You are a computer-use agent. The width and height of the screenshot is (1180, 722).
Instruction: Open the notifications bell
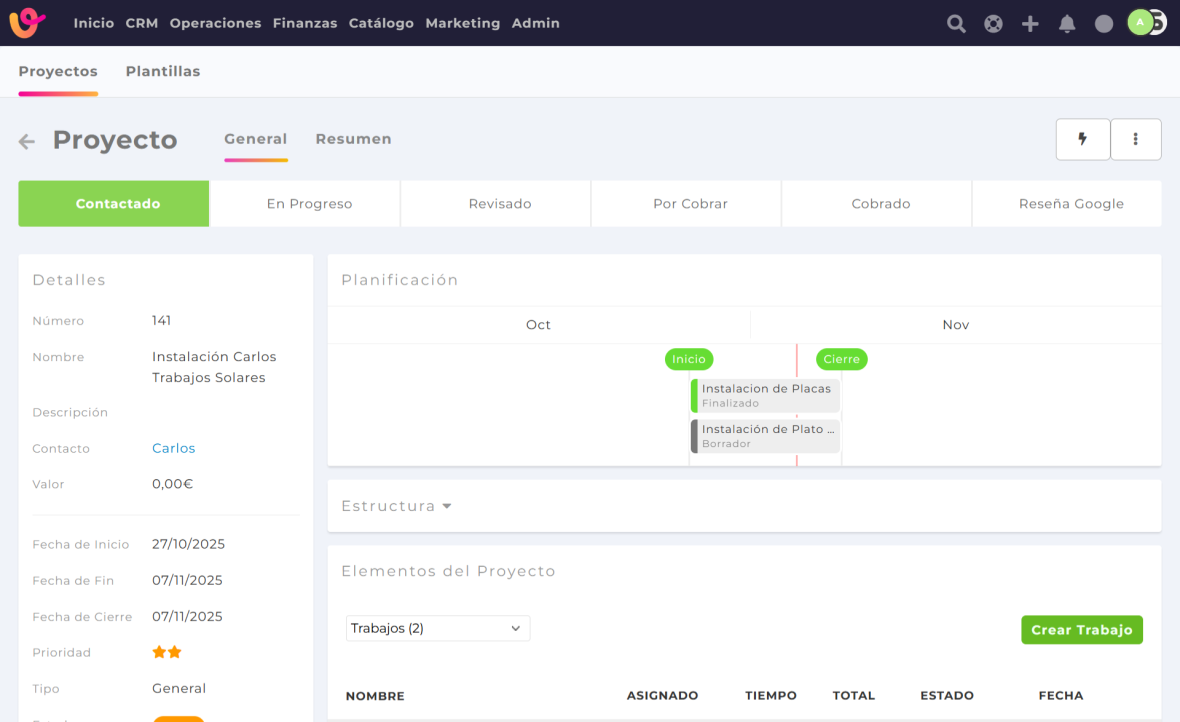1067,24
